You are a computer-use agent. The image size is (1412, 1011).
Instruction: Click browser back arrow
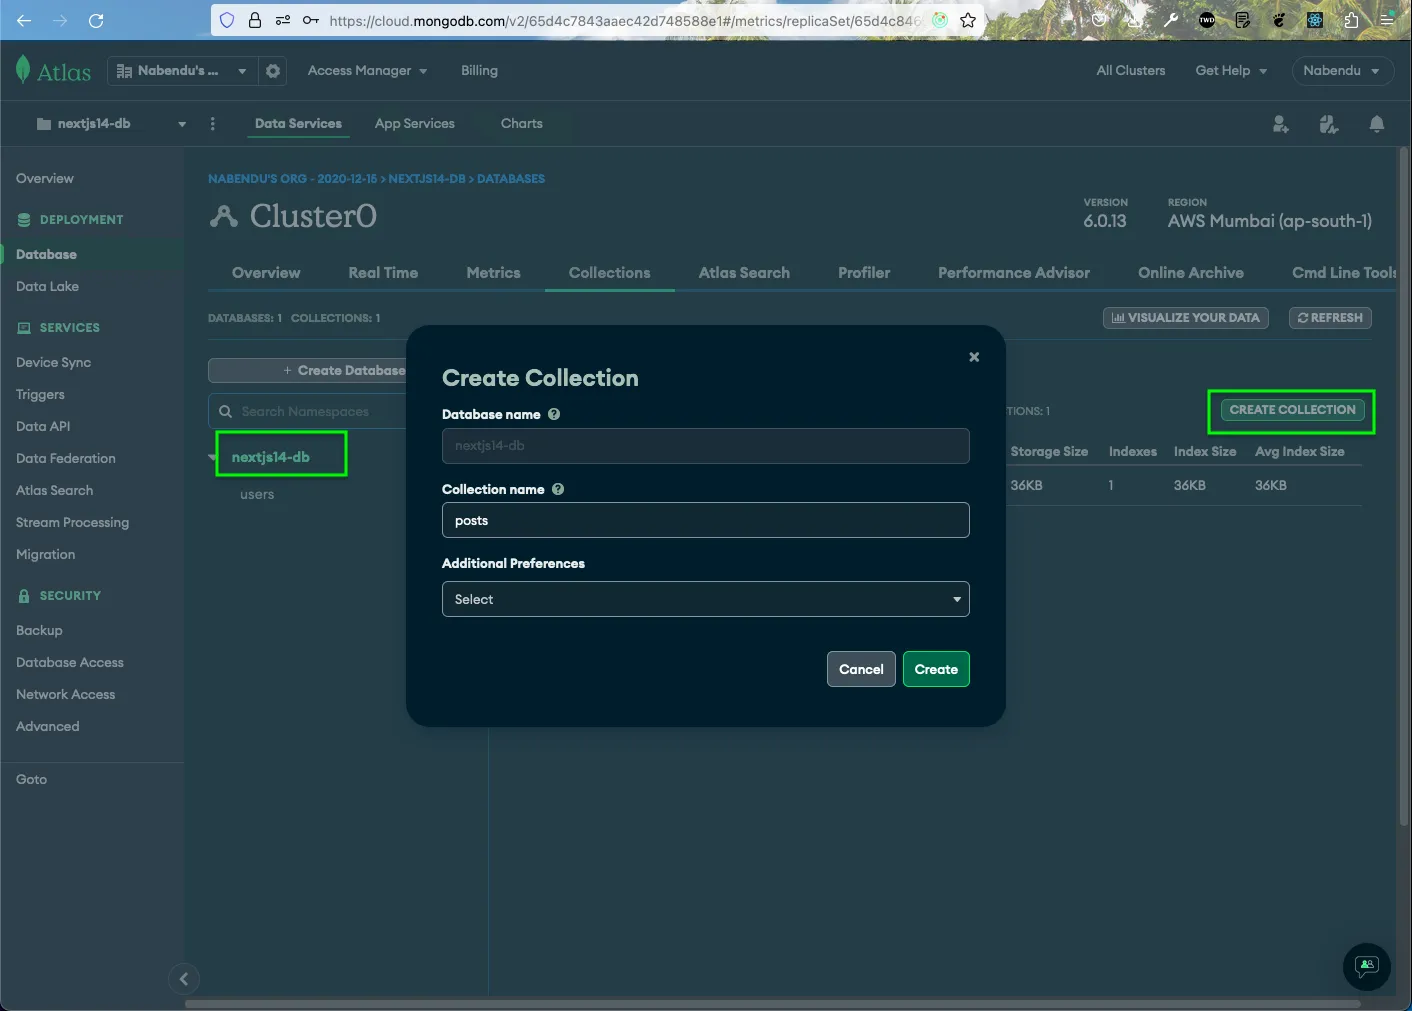click(x=24, y=20)
